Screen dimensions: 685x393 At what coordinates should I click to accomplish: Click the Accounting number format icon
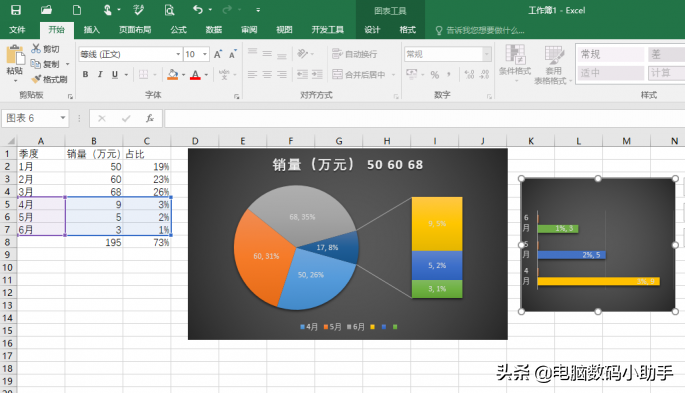point(412,74)
